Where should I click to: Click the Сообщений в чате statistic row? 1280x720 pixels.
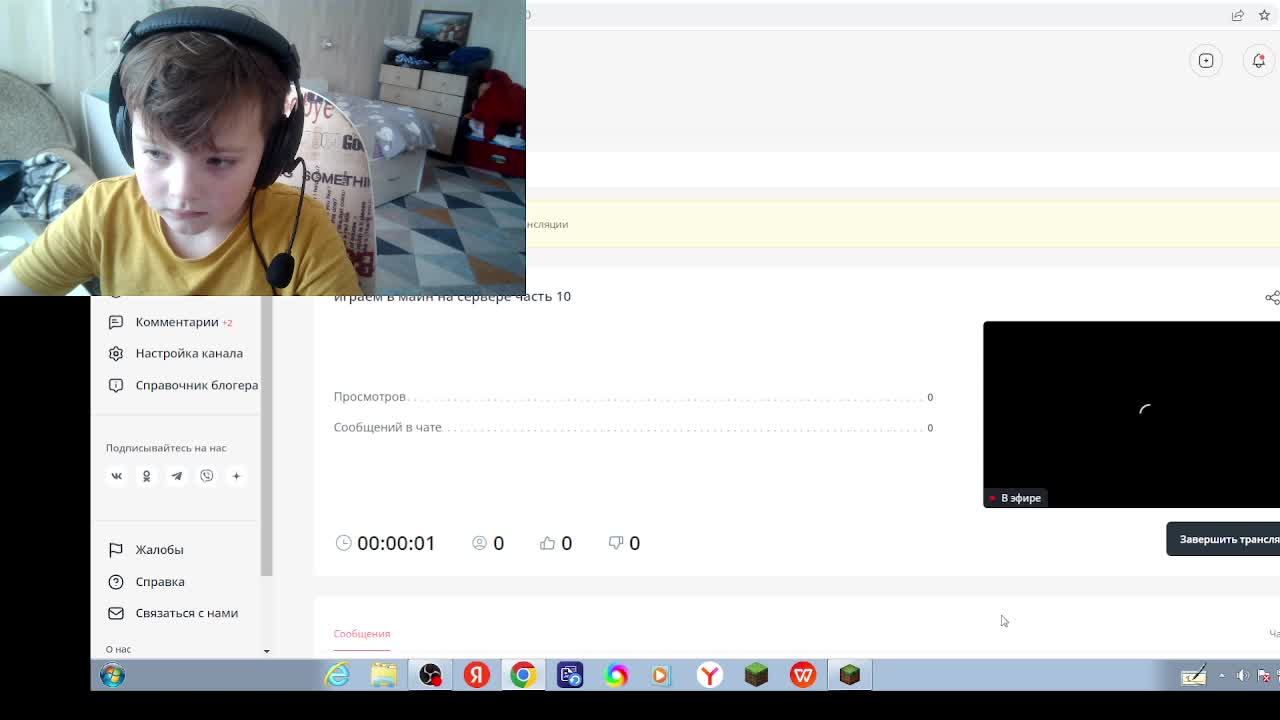point(633,427)
